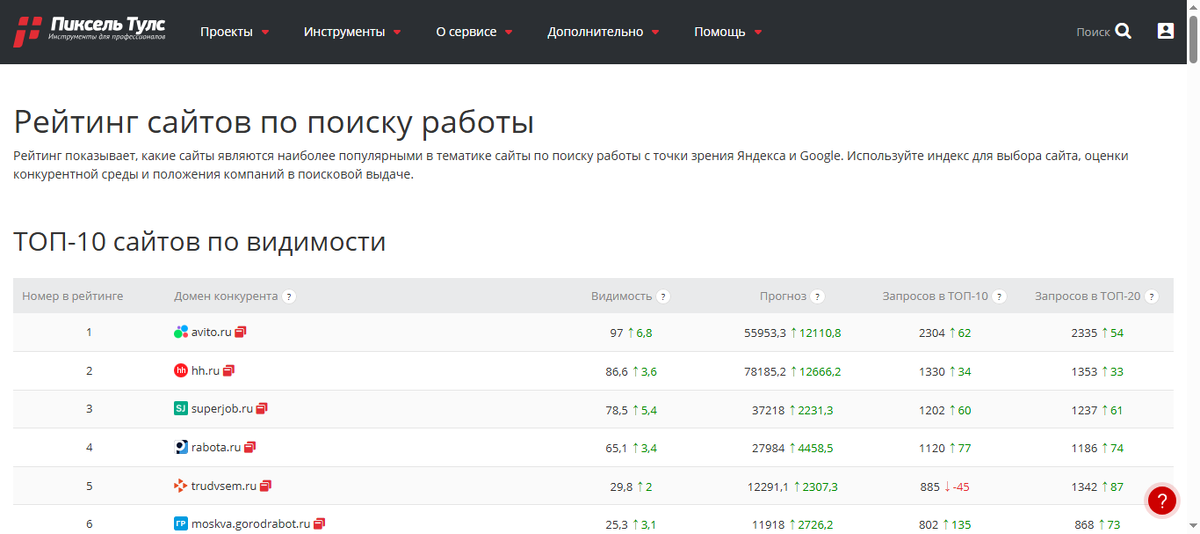Screen dimensions: 1200x534
Task: Click help icon beside Домен конкурента
Action: pos(289,296)
